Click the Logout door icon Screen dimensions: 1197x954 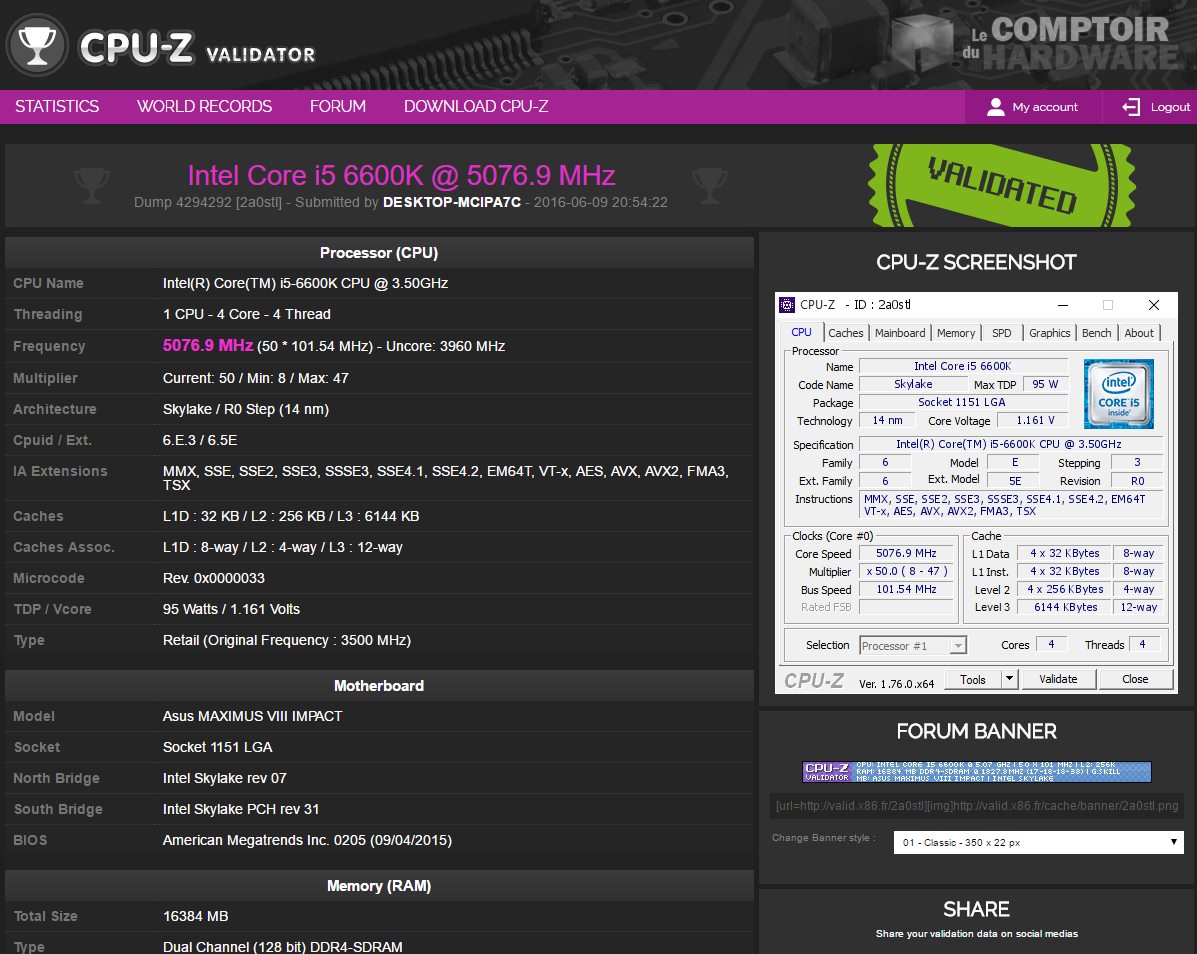(1131, 107)
